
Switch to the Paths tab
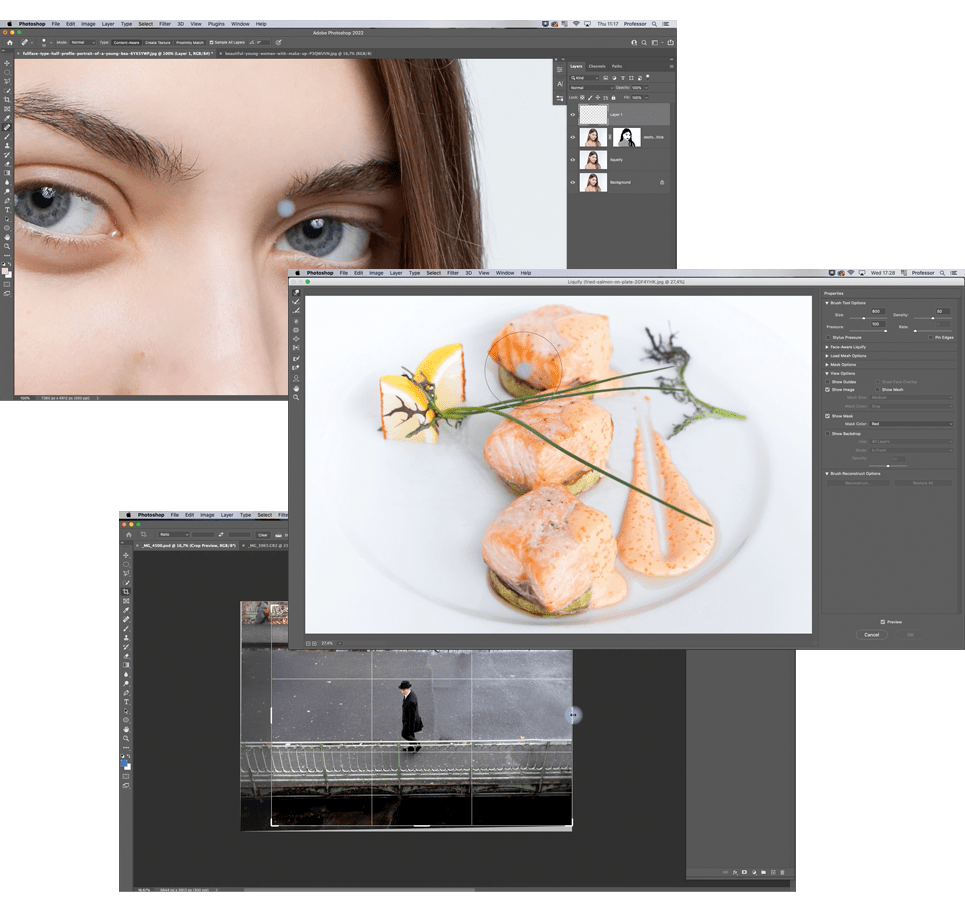click(x=617, y=66)
